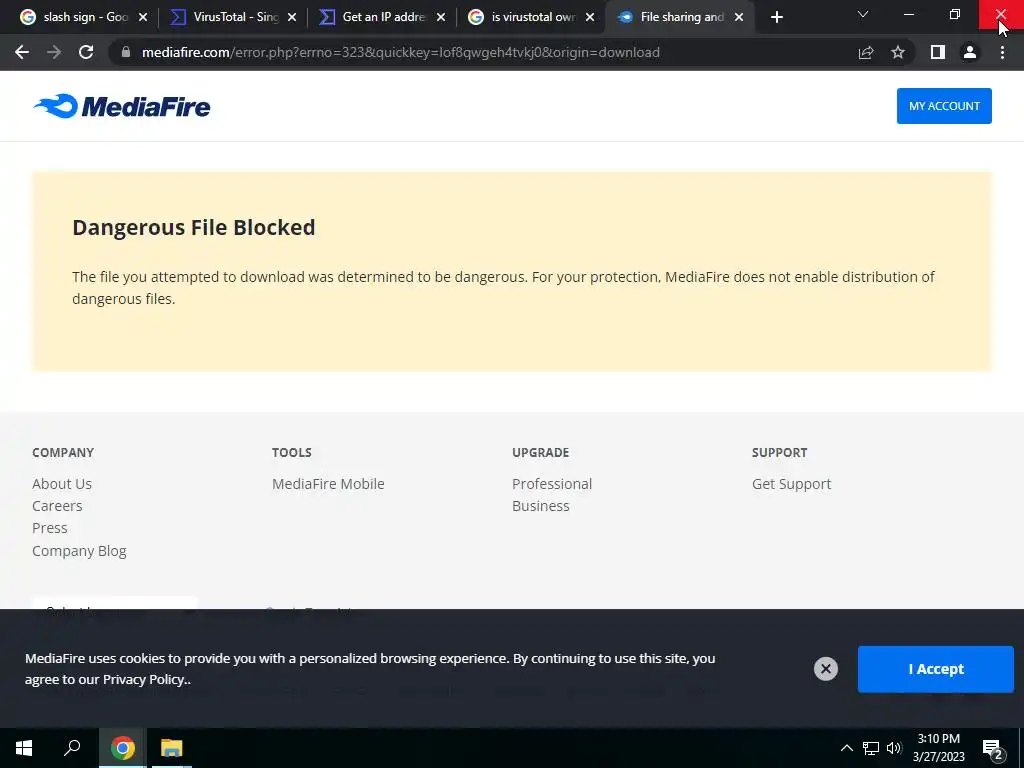Click the I Accept cookies button
Screen dimensions: 1024x768
(935, 669)
